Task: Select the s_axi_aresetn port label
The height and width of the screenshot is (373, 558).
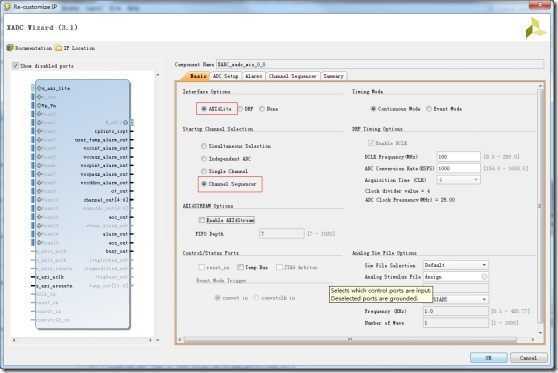Action: point(54,286)
